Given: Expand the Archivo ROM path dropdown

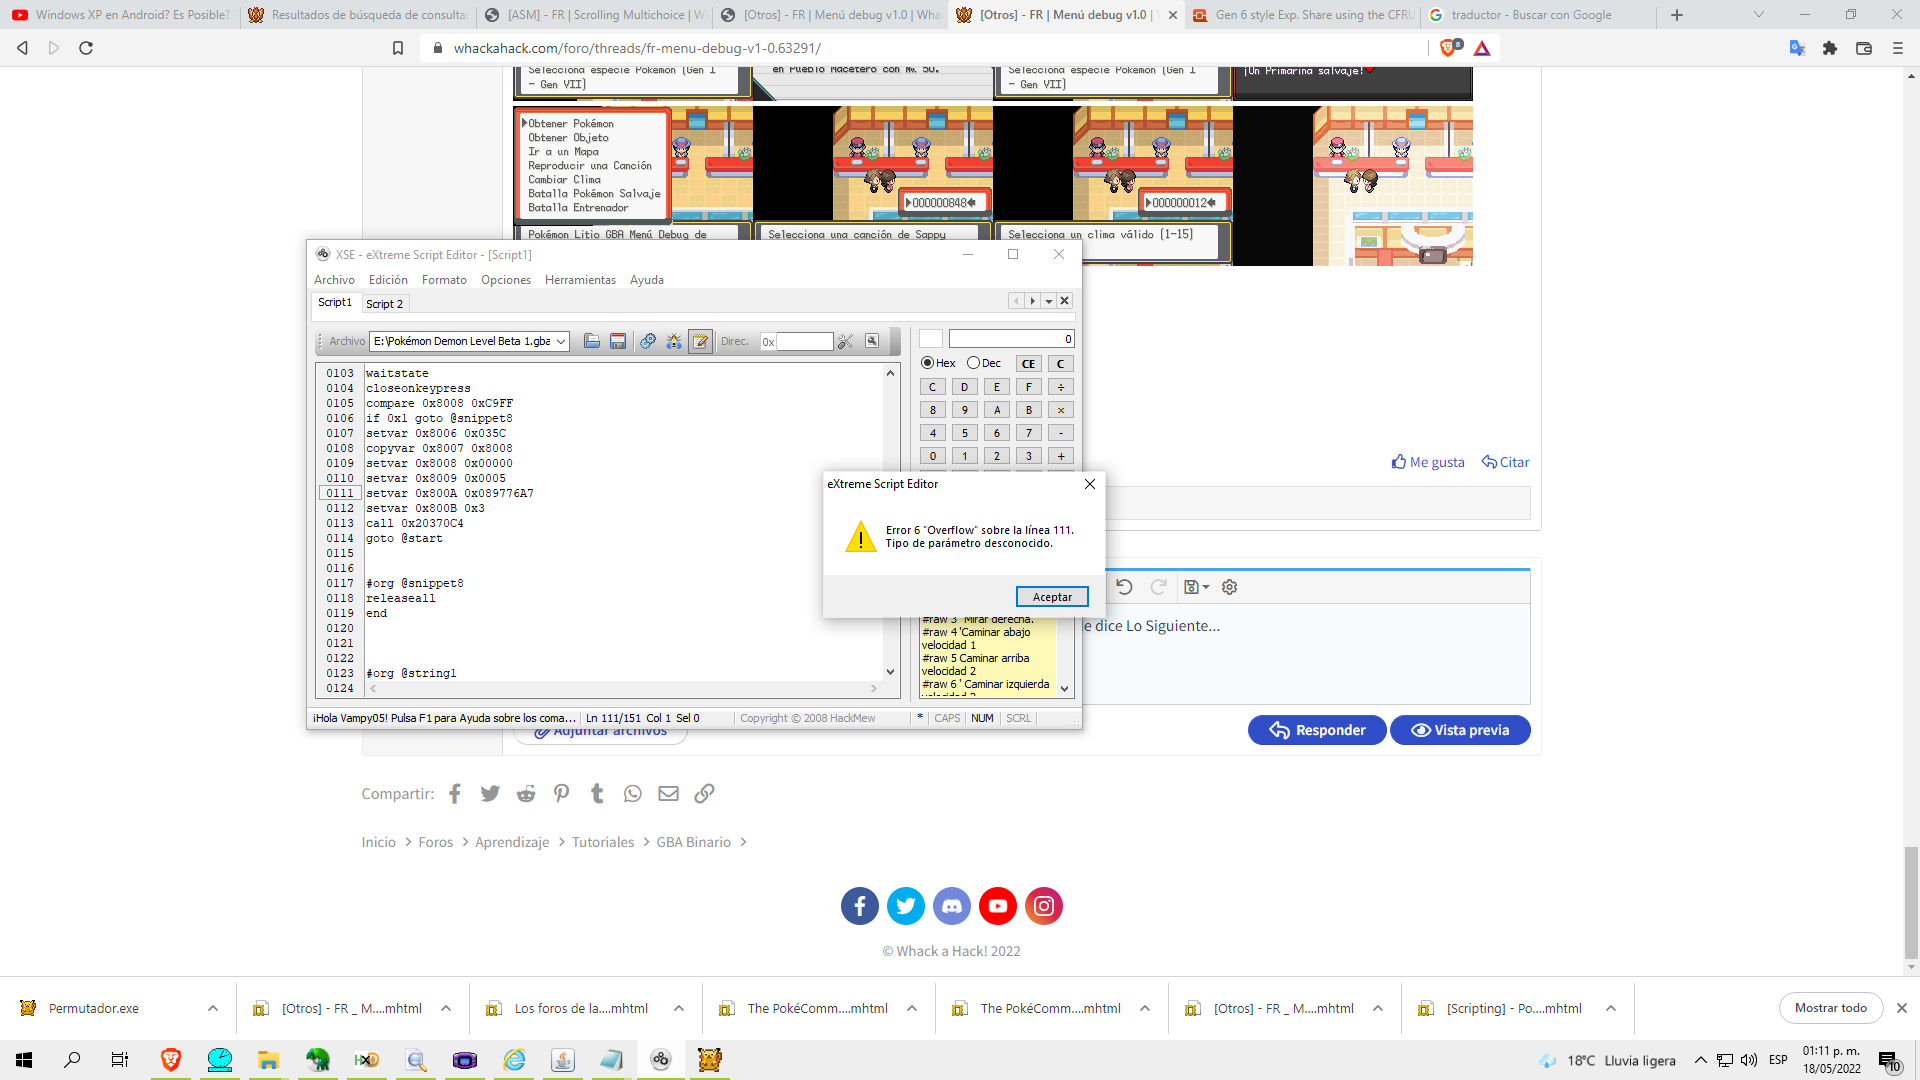Looking at the screenshot, I should coord(561,341).
